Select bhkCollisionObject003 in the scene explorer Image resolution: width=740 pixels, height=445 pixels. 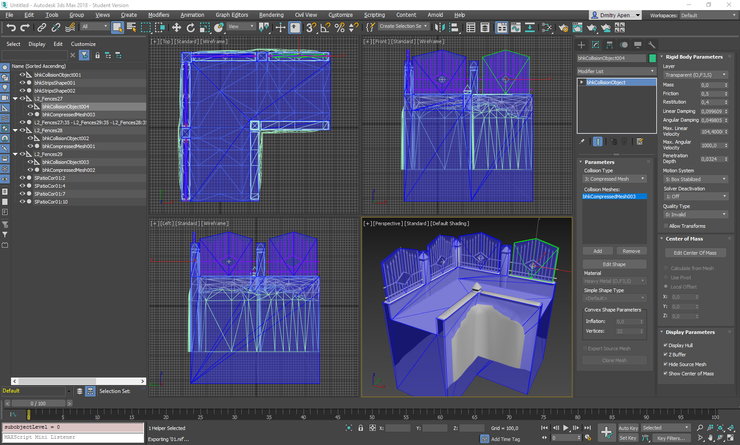(x=66, y=162)
